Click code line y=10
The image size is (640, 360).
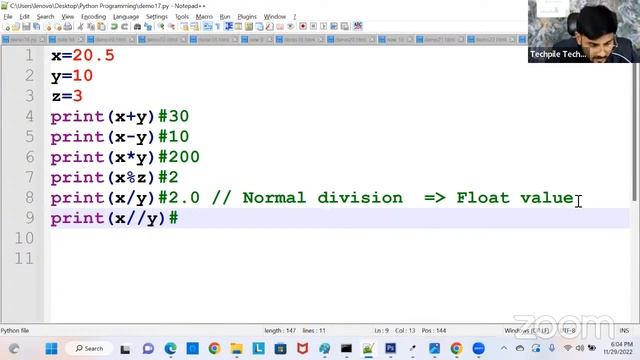coord(72,76)
